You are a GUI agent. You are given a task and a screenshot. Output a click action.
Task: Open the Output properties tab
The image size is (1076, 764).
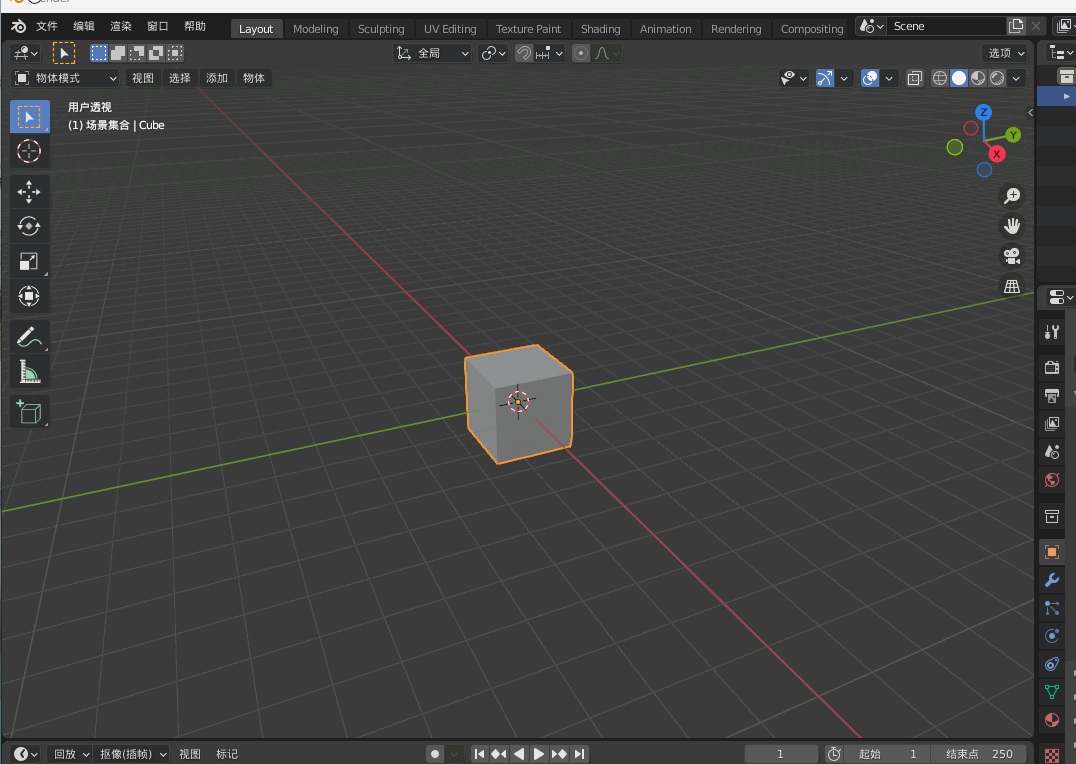[1051, 395]
